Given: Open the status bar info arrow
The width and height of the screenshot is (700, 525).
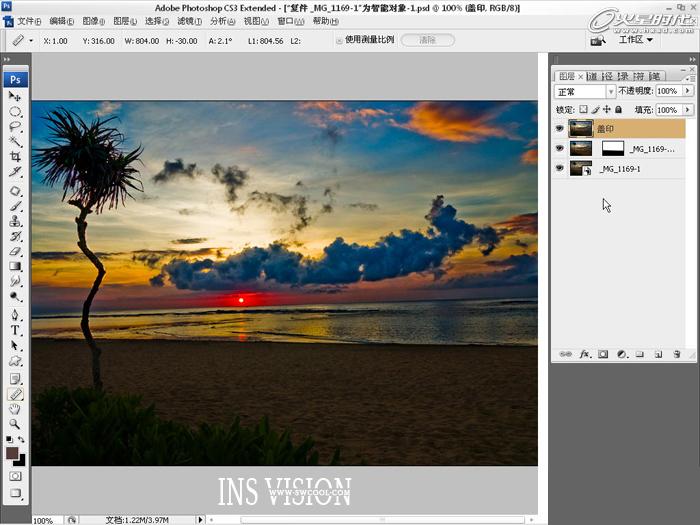Looking at the screenshot, I should tap(200, 520).
